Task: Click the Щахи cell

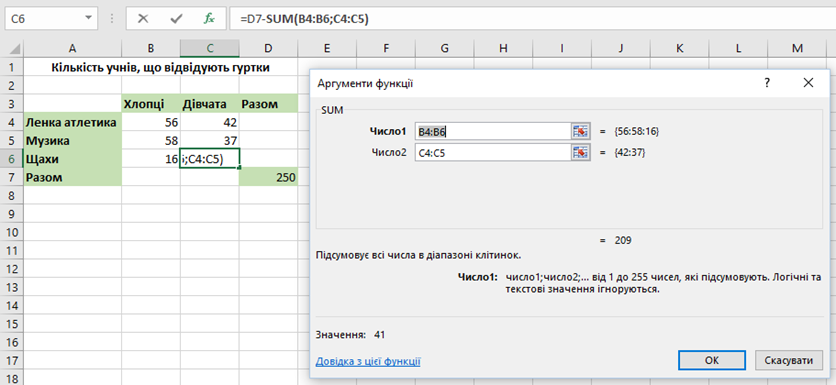Action: click(x=73, y=159)
